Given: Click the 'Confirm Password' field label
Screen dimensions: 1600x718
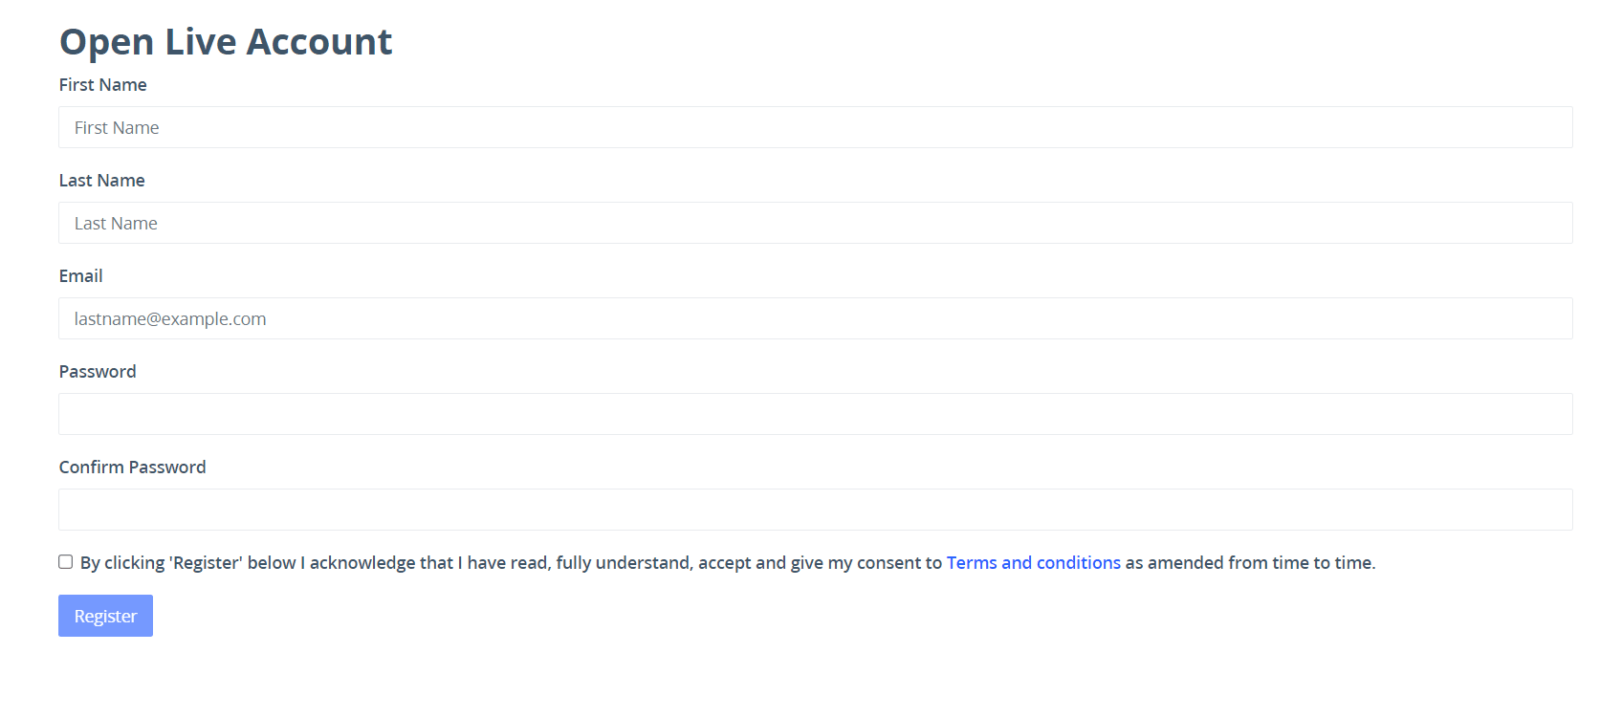Looking at the screenshot, I should [x=132, y=467].
